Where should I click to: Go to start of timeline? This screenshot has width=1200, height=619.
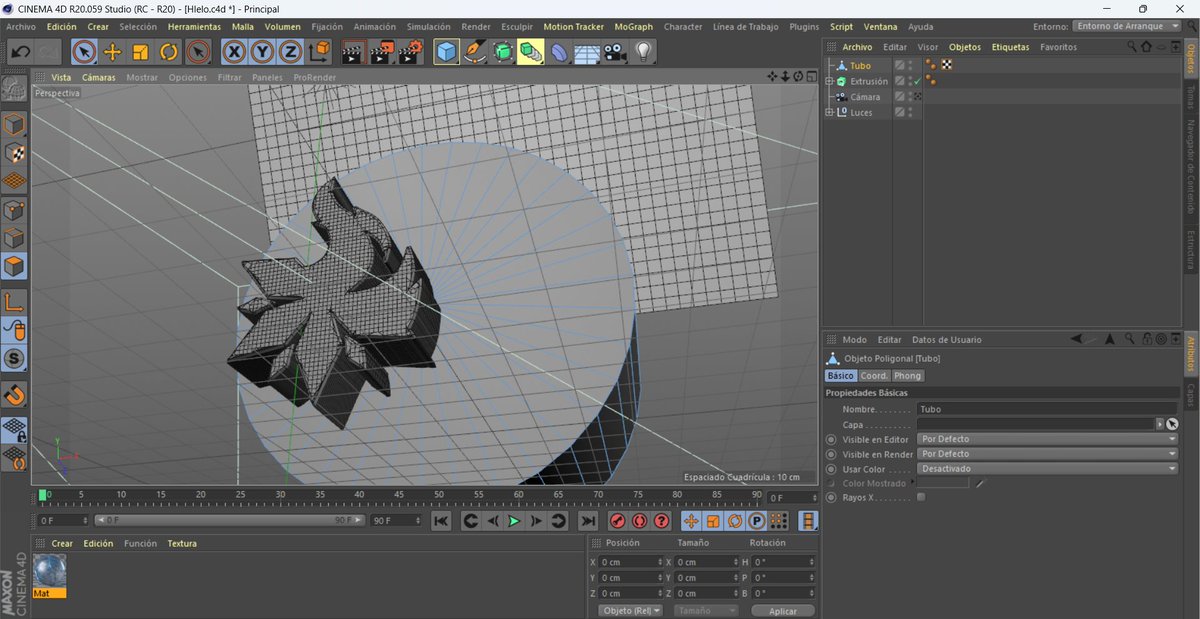click(441, 521)
